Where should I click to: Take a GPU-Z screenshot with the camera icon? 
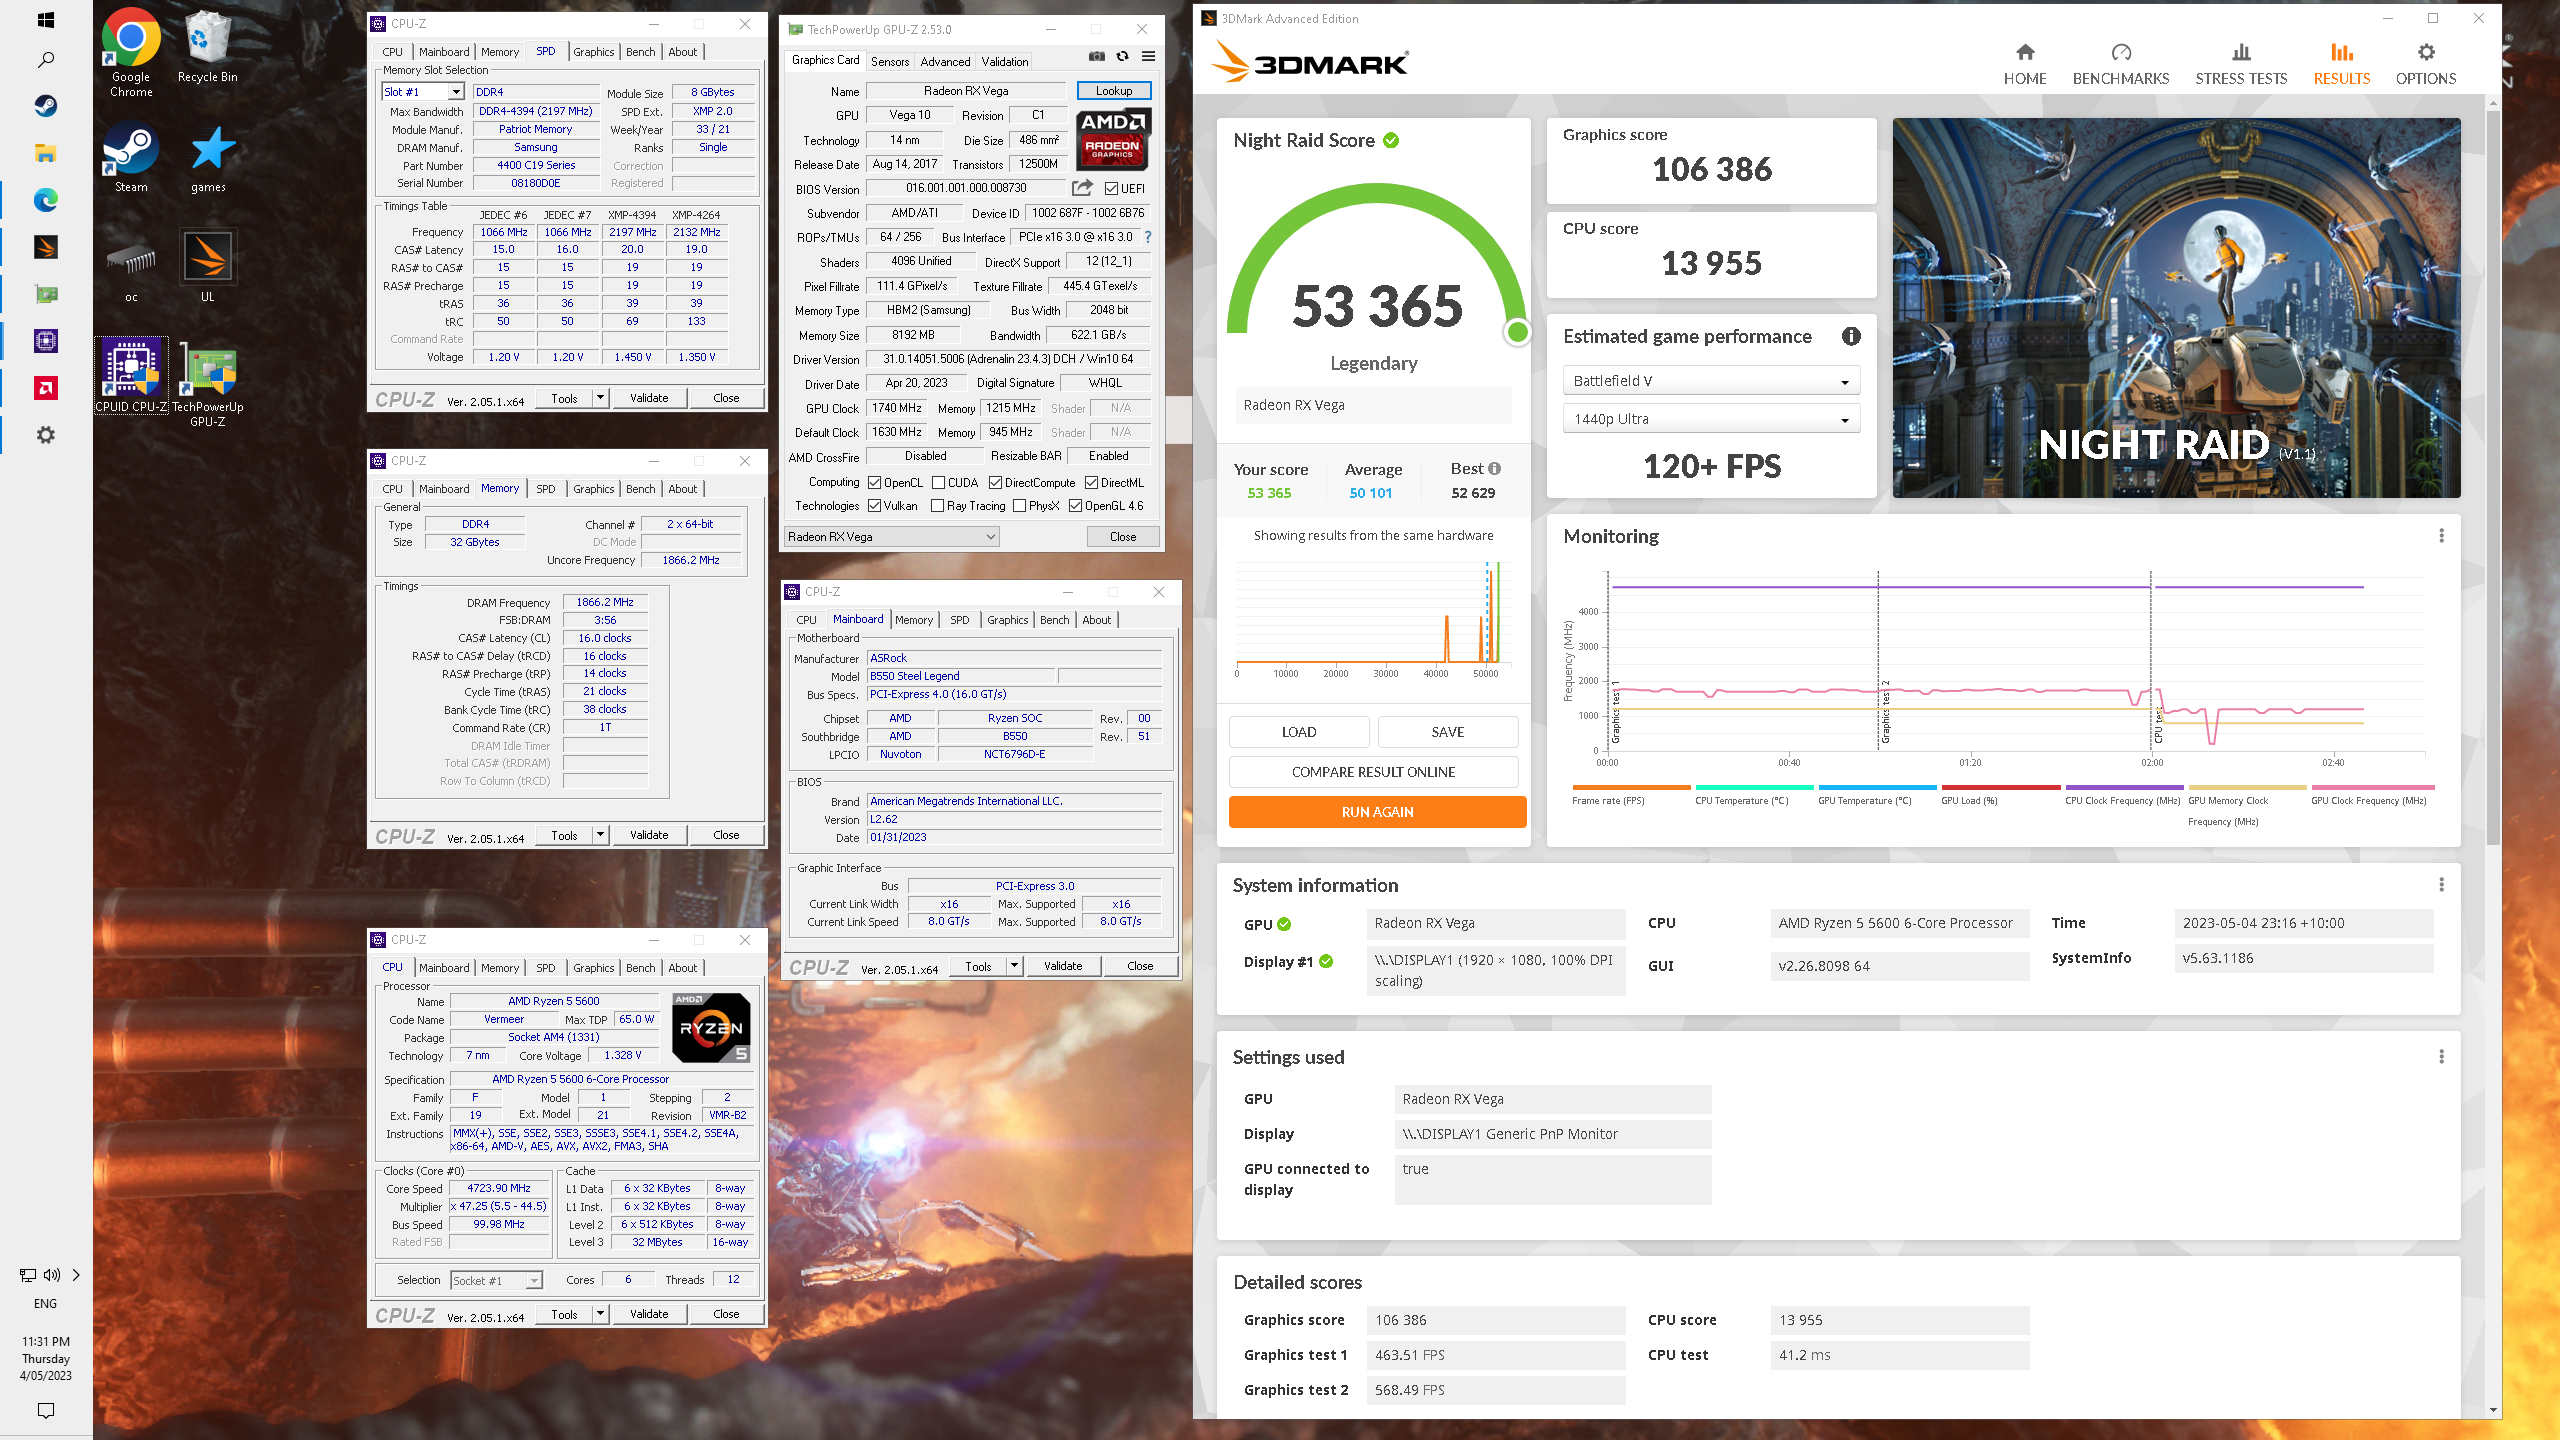[x=1097, y=56]
